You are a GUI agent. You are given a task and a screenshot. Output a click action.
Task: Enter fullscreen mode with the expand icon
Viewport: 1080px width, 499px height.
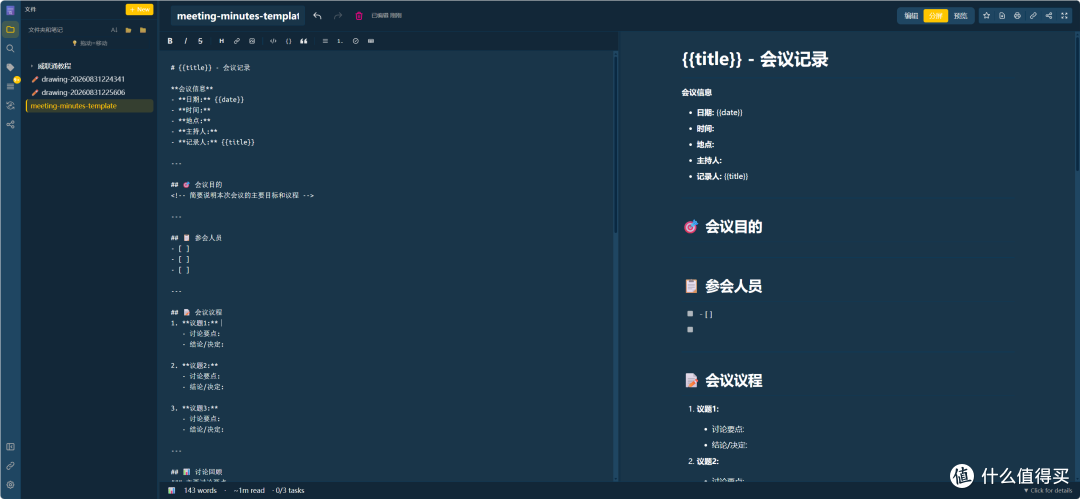pos(1064,15)
